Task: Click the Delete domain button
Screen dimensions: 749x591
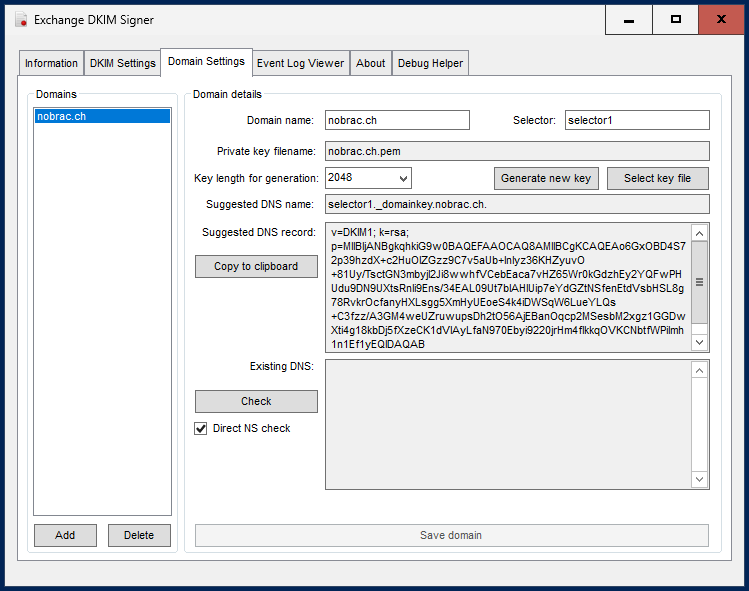Action: click(139, 535)
